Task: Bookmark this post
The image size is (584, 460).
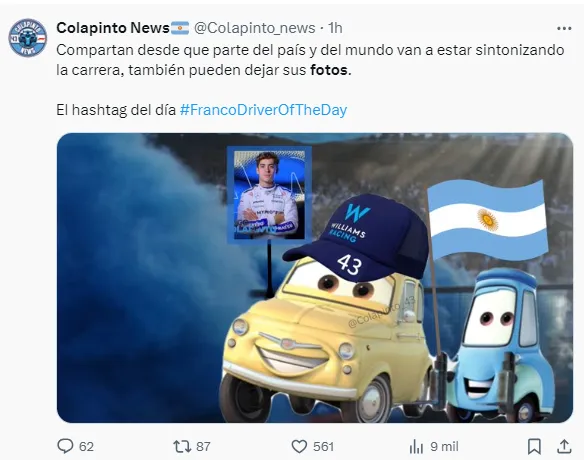Action: 534,446
